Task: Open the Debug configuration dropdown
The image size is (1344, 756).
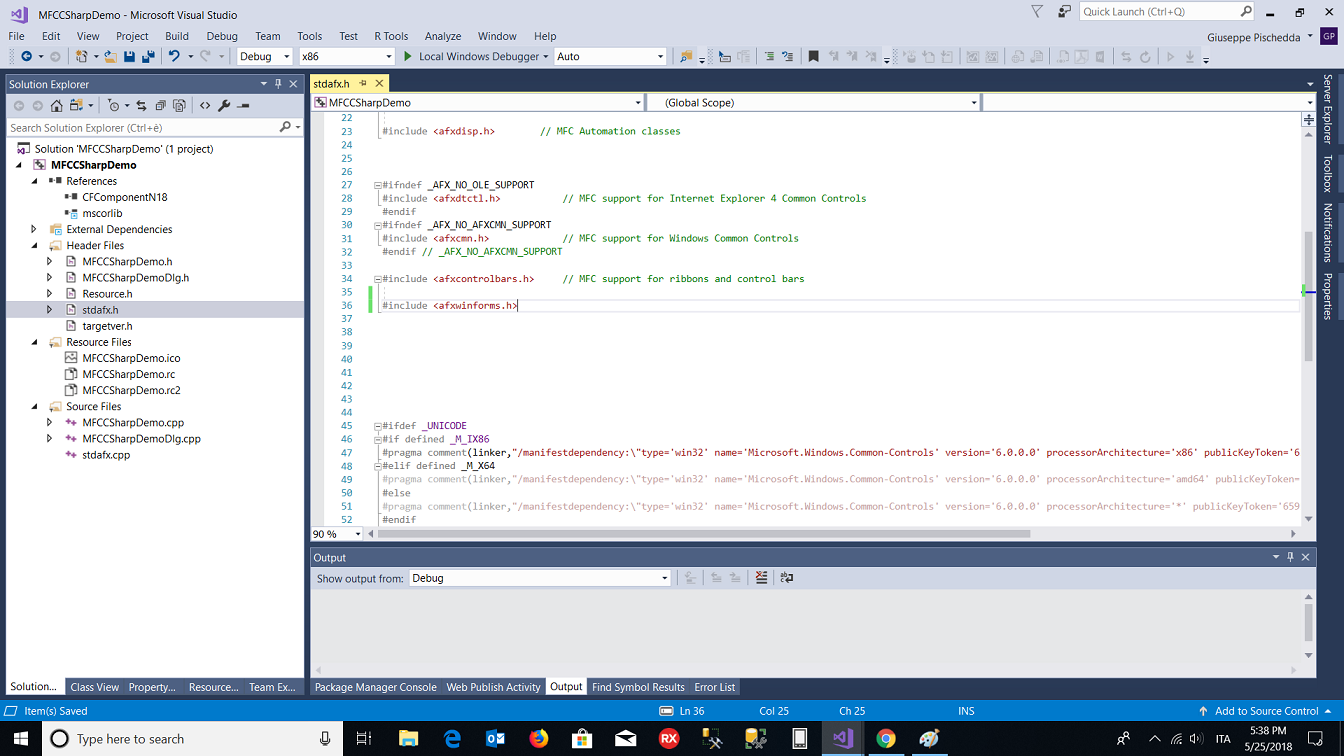Action: 264,57
